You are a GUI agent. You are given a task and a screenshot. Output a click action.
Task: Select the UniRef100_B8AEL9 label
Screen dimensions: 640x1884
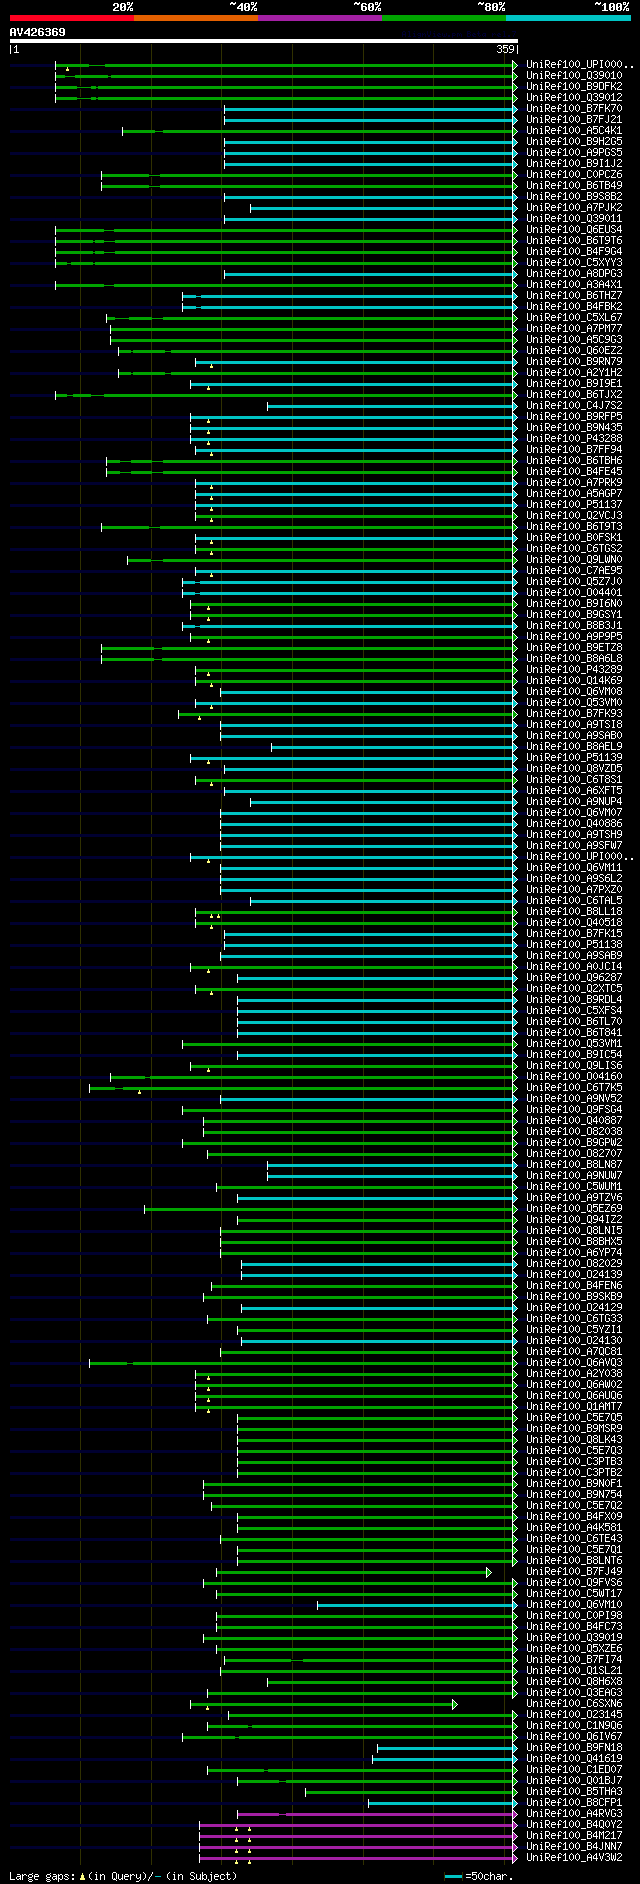pos(574,746)
